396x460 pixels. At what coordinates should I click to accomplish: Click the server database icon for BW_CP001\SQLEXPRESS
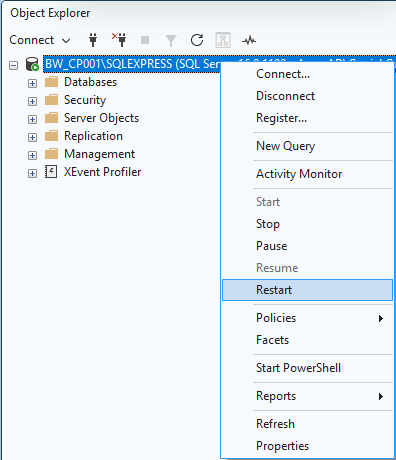coord(32,64)
